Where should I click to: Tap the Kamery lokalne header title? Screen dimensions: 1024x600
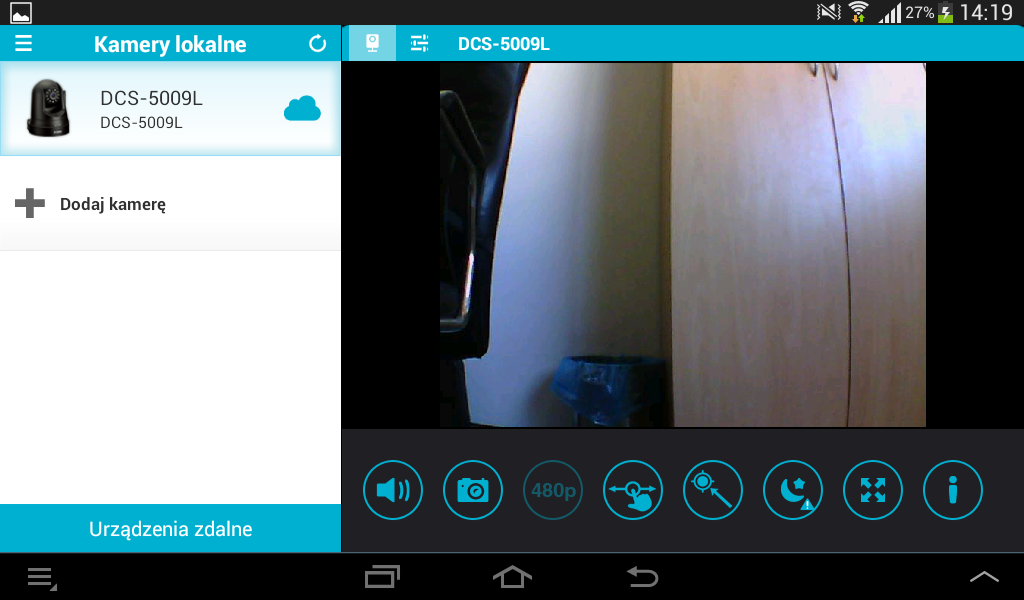tap(170, 44)
